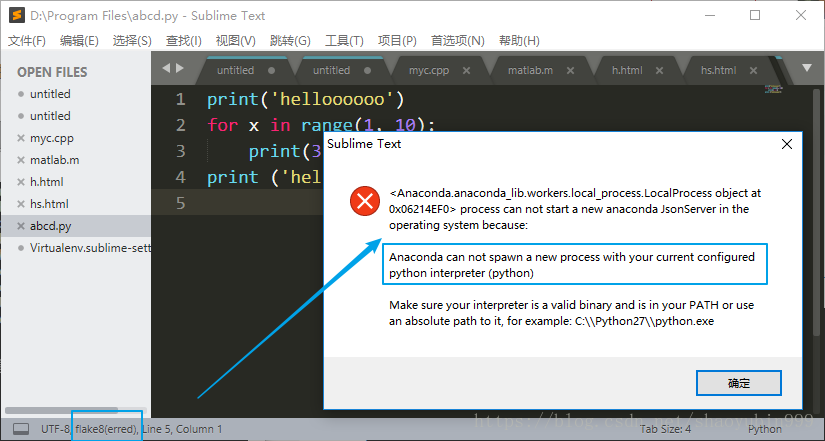Select matlab.m in the sidebar

click(55, 160)
